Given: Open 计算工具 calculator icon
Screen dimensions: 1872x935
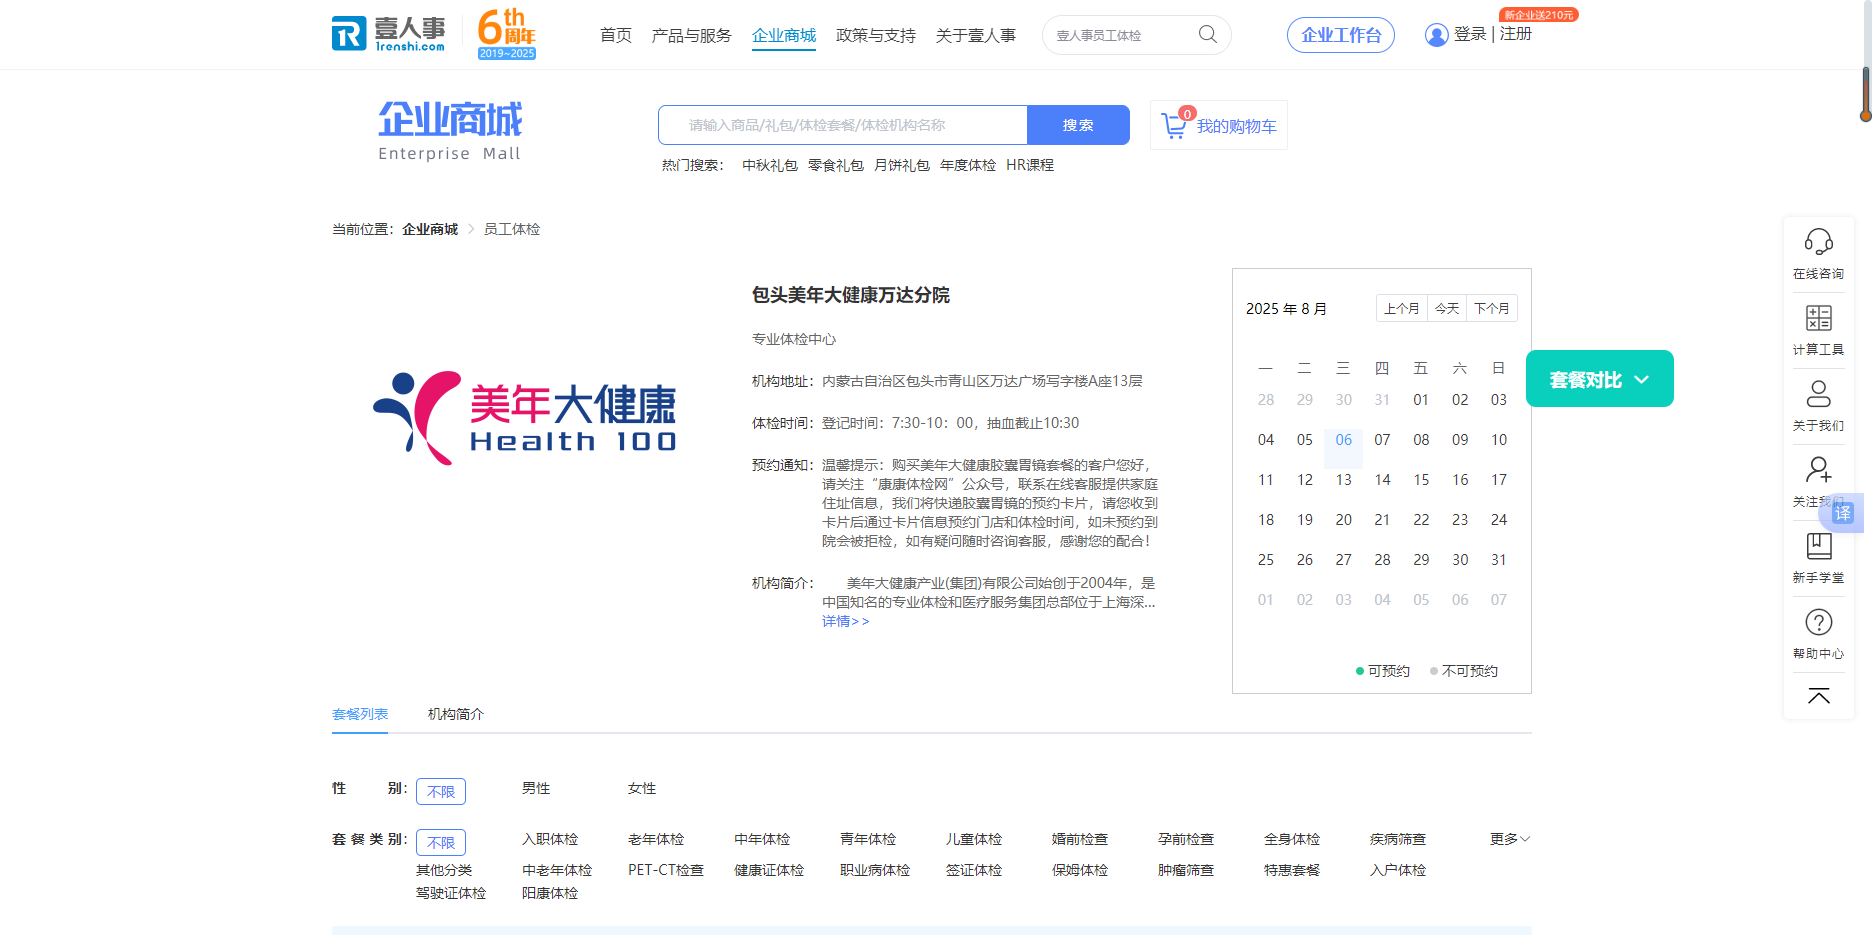Looking at the screenshot, I should 1818,319.
